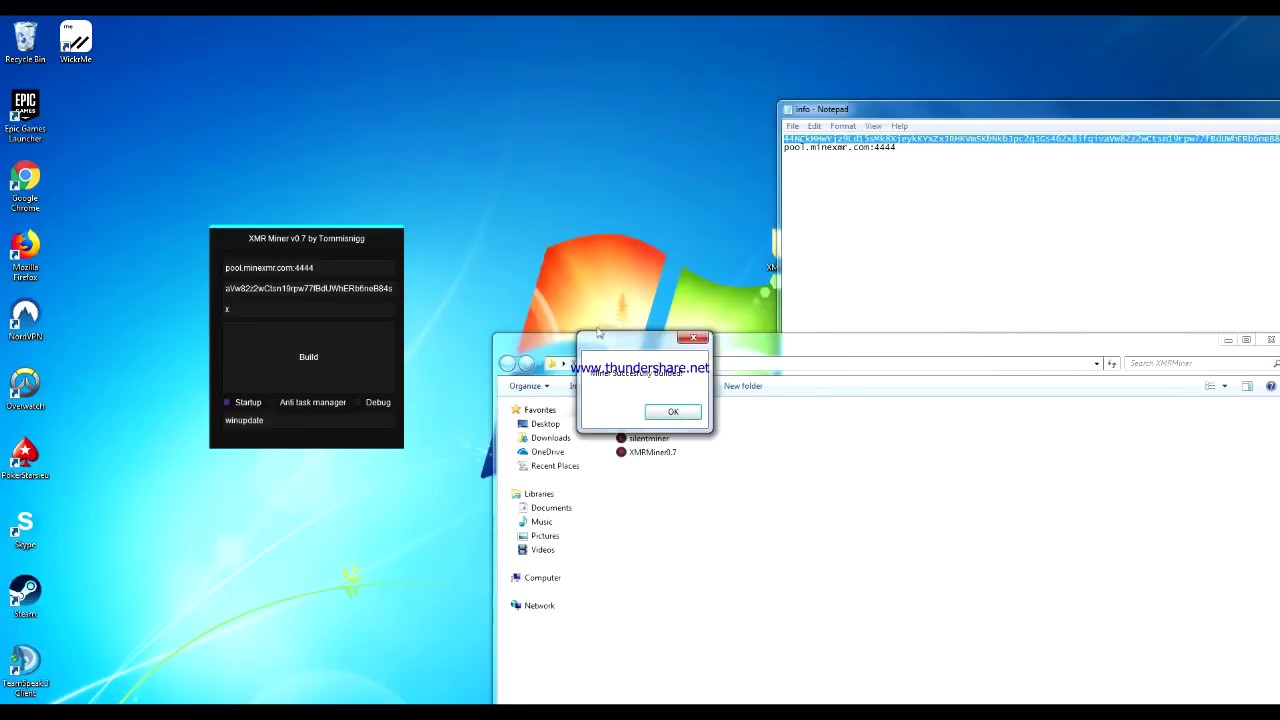Launch Steam from the desktop
Screen dimensions: 1280x720
tap(25, 598)
